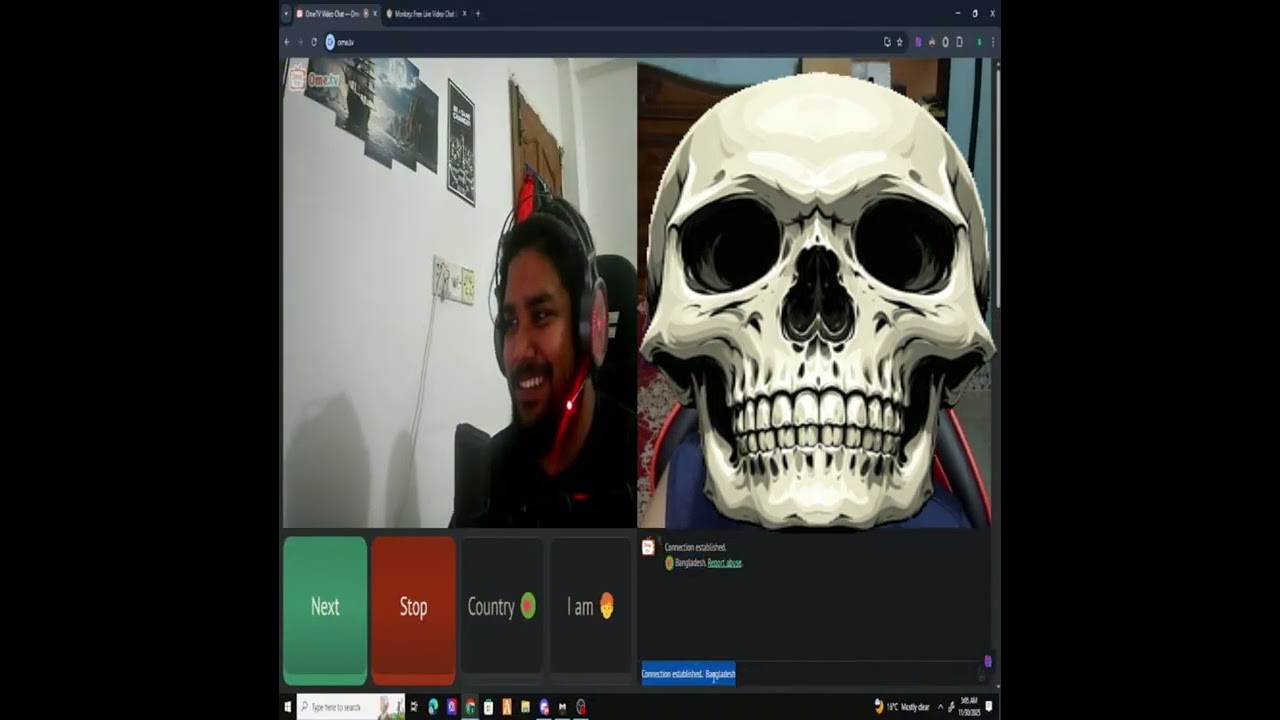The height and width of the screenshot is (720, 1280).
Task: Click the Bangladesh flag icon in chat
Action: pyautogui.click(x=669, y=563)
